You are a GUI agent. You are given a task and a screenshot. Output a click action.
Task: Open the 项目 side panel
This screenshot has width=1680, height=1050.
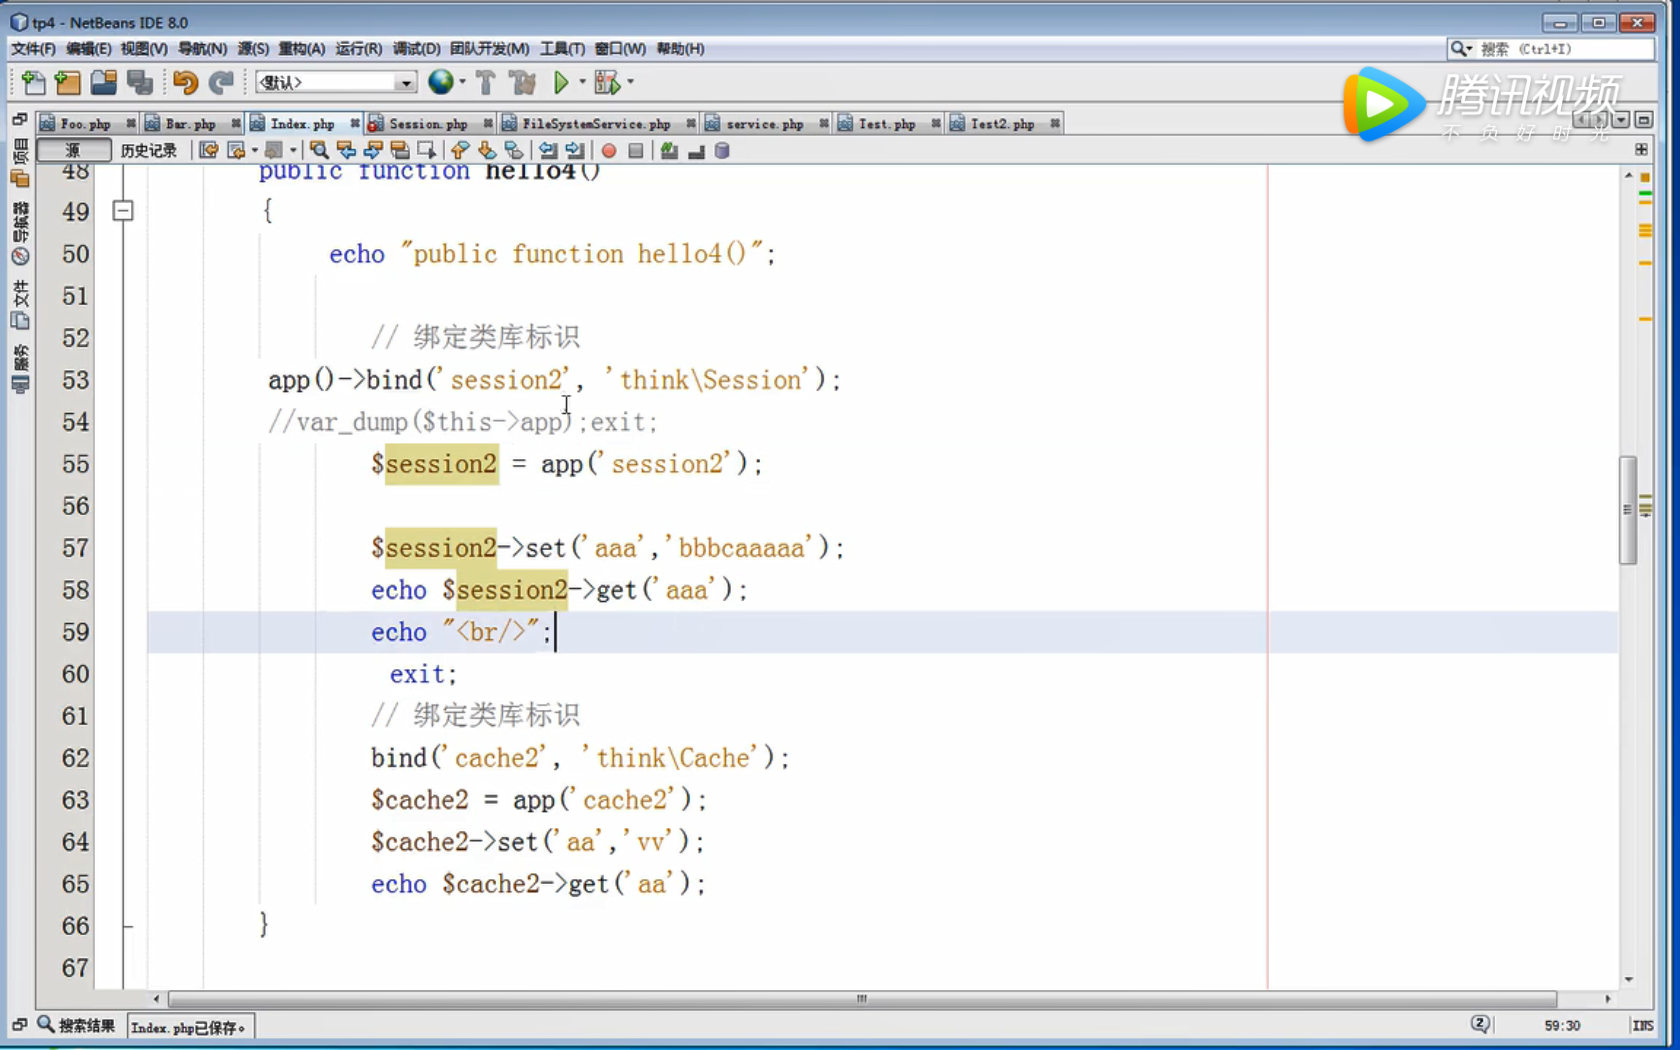click(20, 165)
